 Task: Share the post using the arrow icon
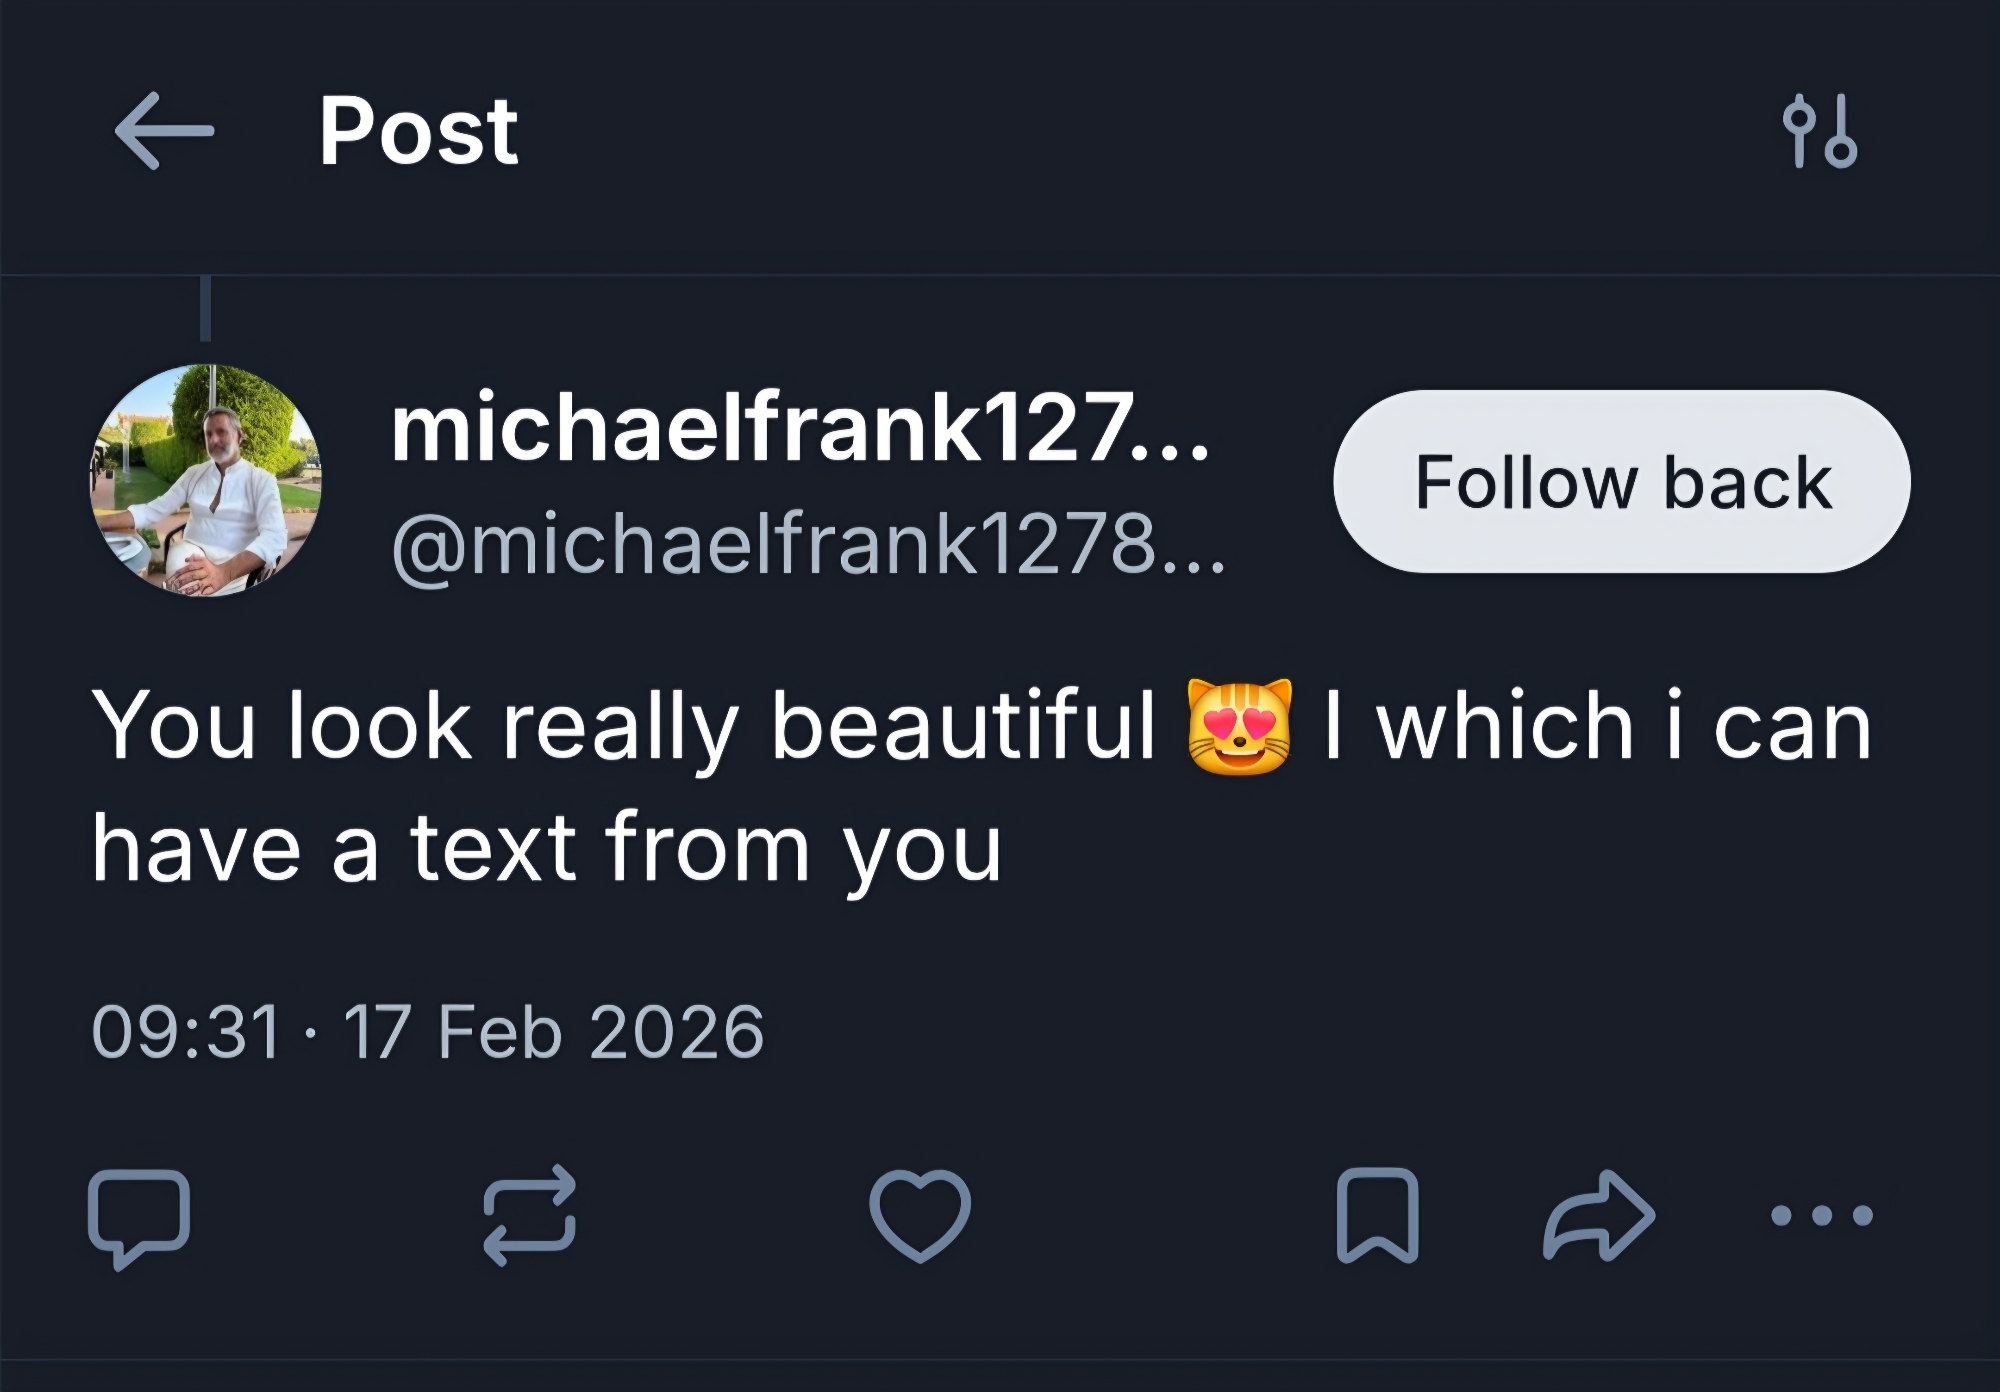point(1598,1216)
